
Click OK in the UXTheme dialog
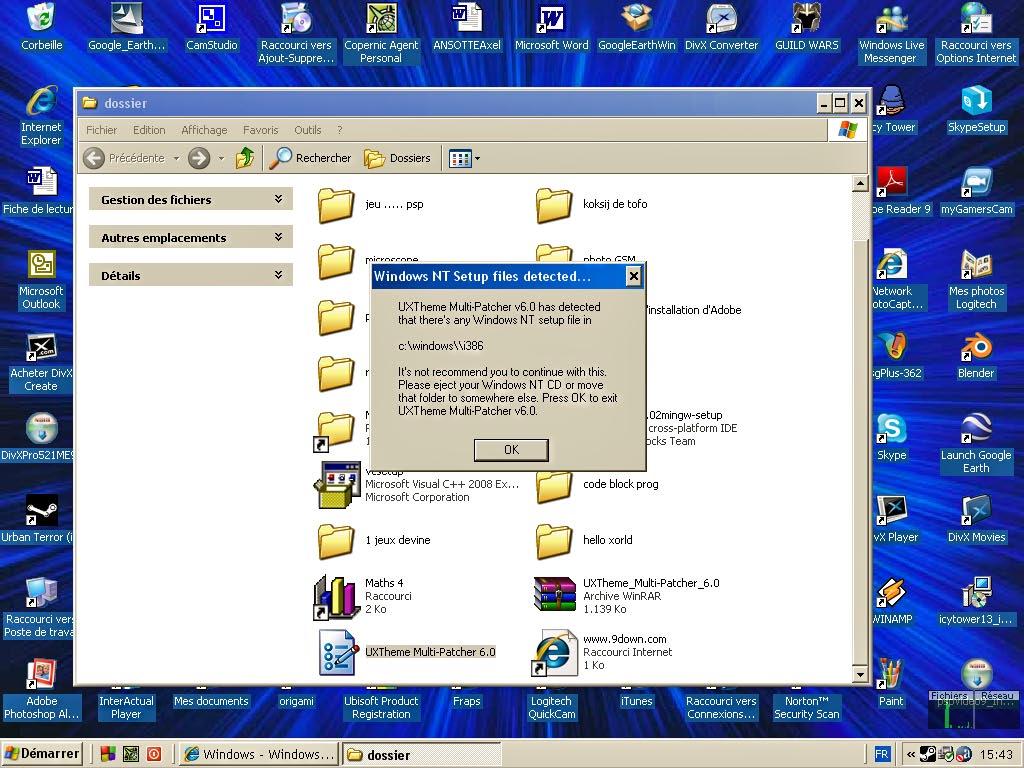point(511,449)
